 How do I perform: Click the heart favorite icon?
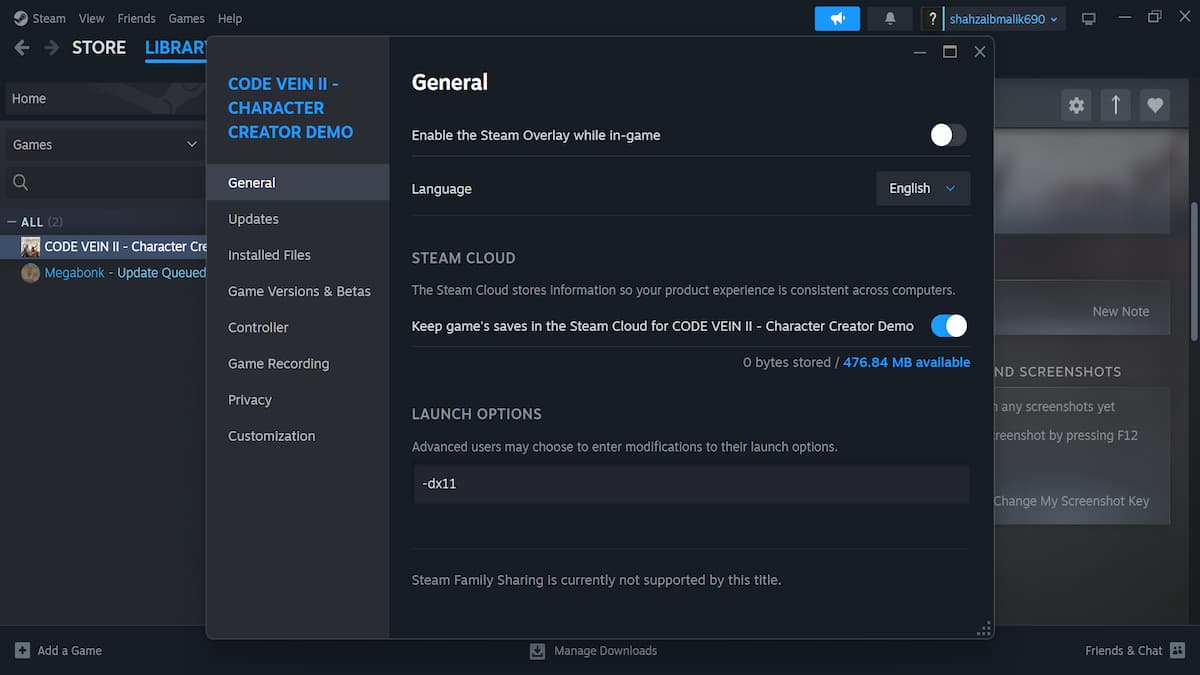click(1155, 105)
